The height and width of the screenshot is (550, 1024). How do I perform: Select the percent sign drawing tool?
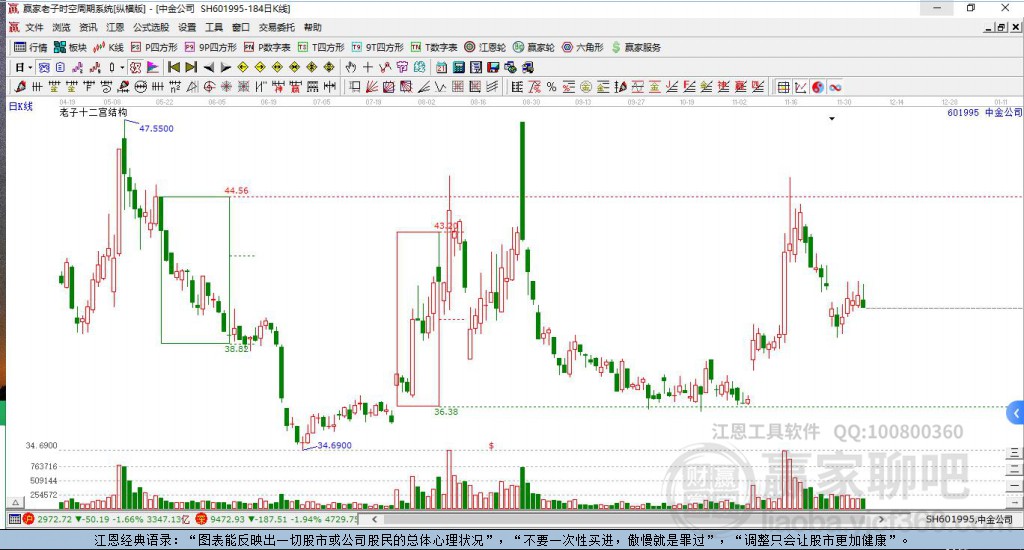point(551,87)
